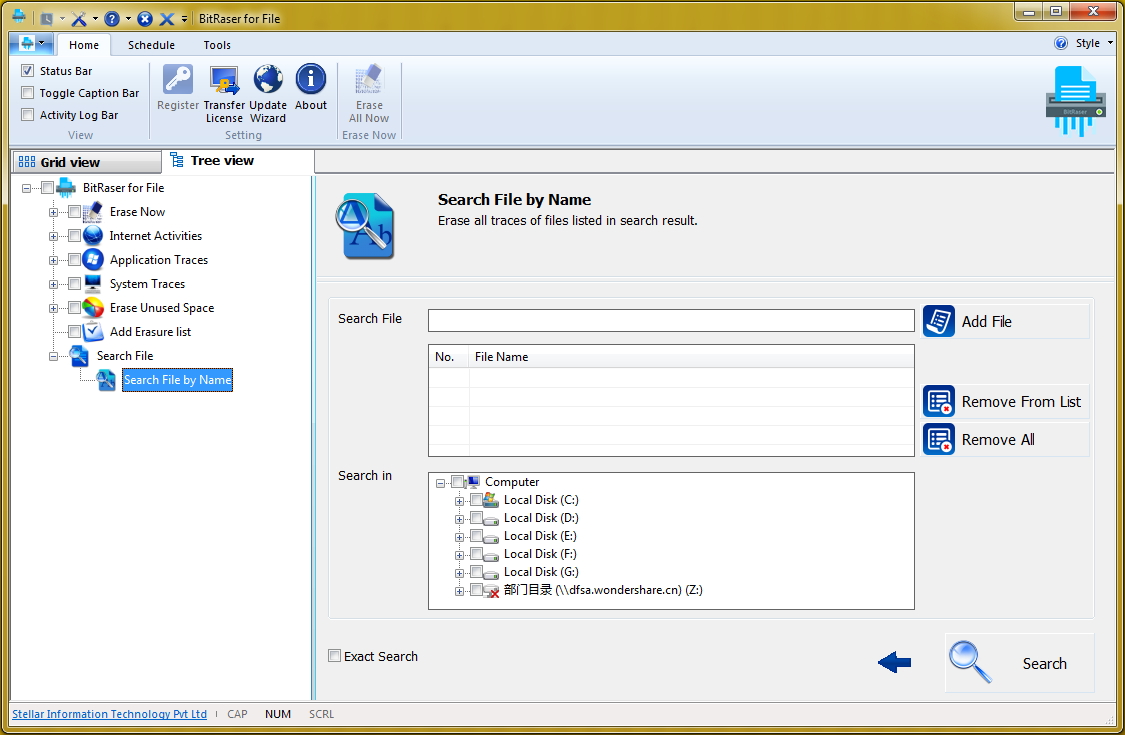
Task: Click the Remove From List icon
Action: tap(939, 402)
